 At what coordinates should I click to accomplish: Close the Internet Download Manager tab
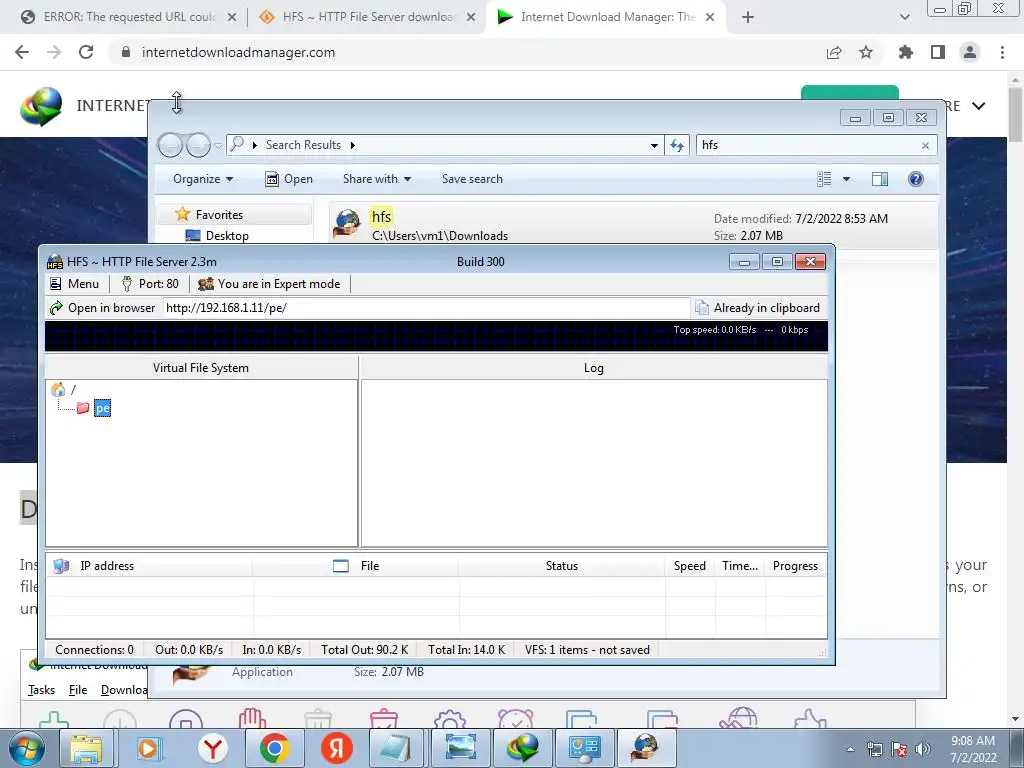(x=711, y=17)
